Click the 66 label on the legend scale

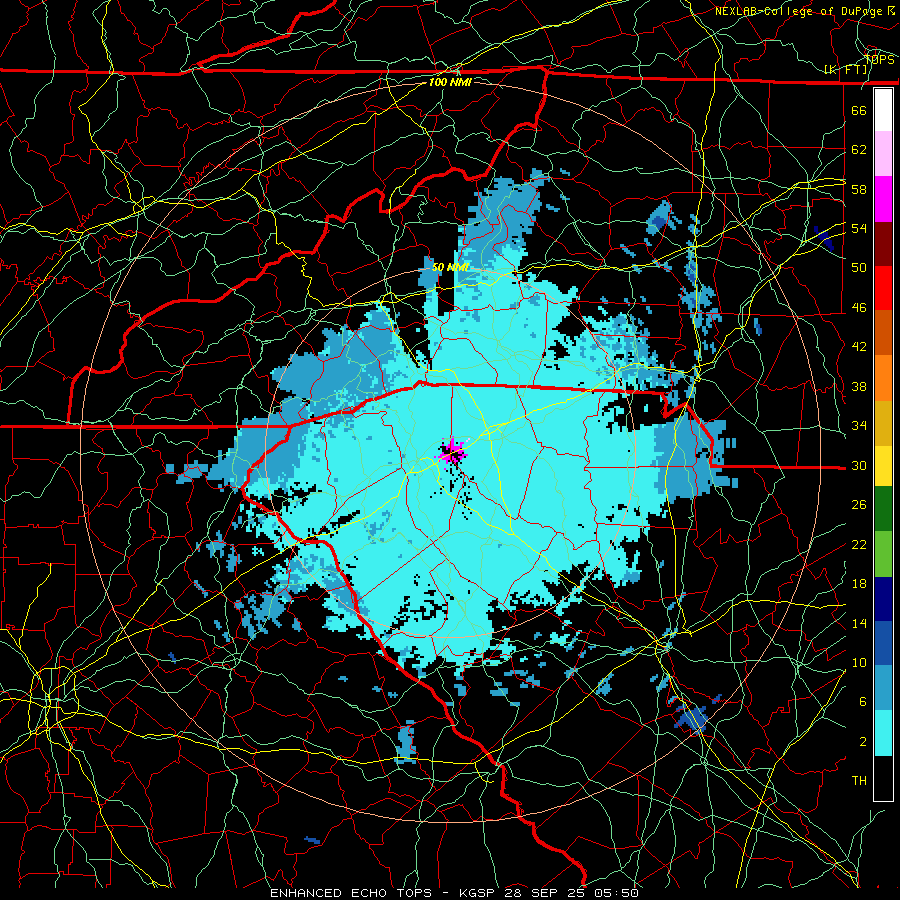pyautogui.click(x=859, y=110)
